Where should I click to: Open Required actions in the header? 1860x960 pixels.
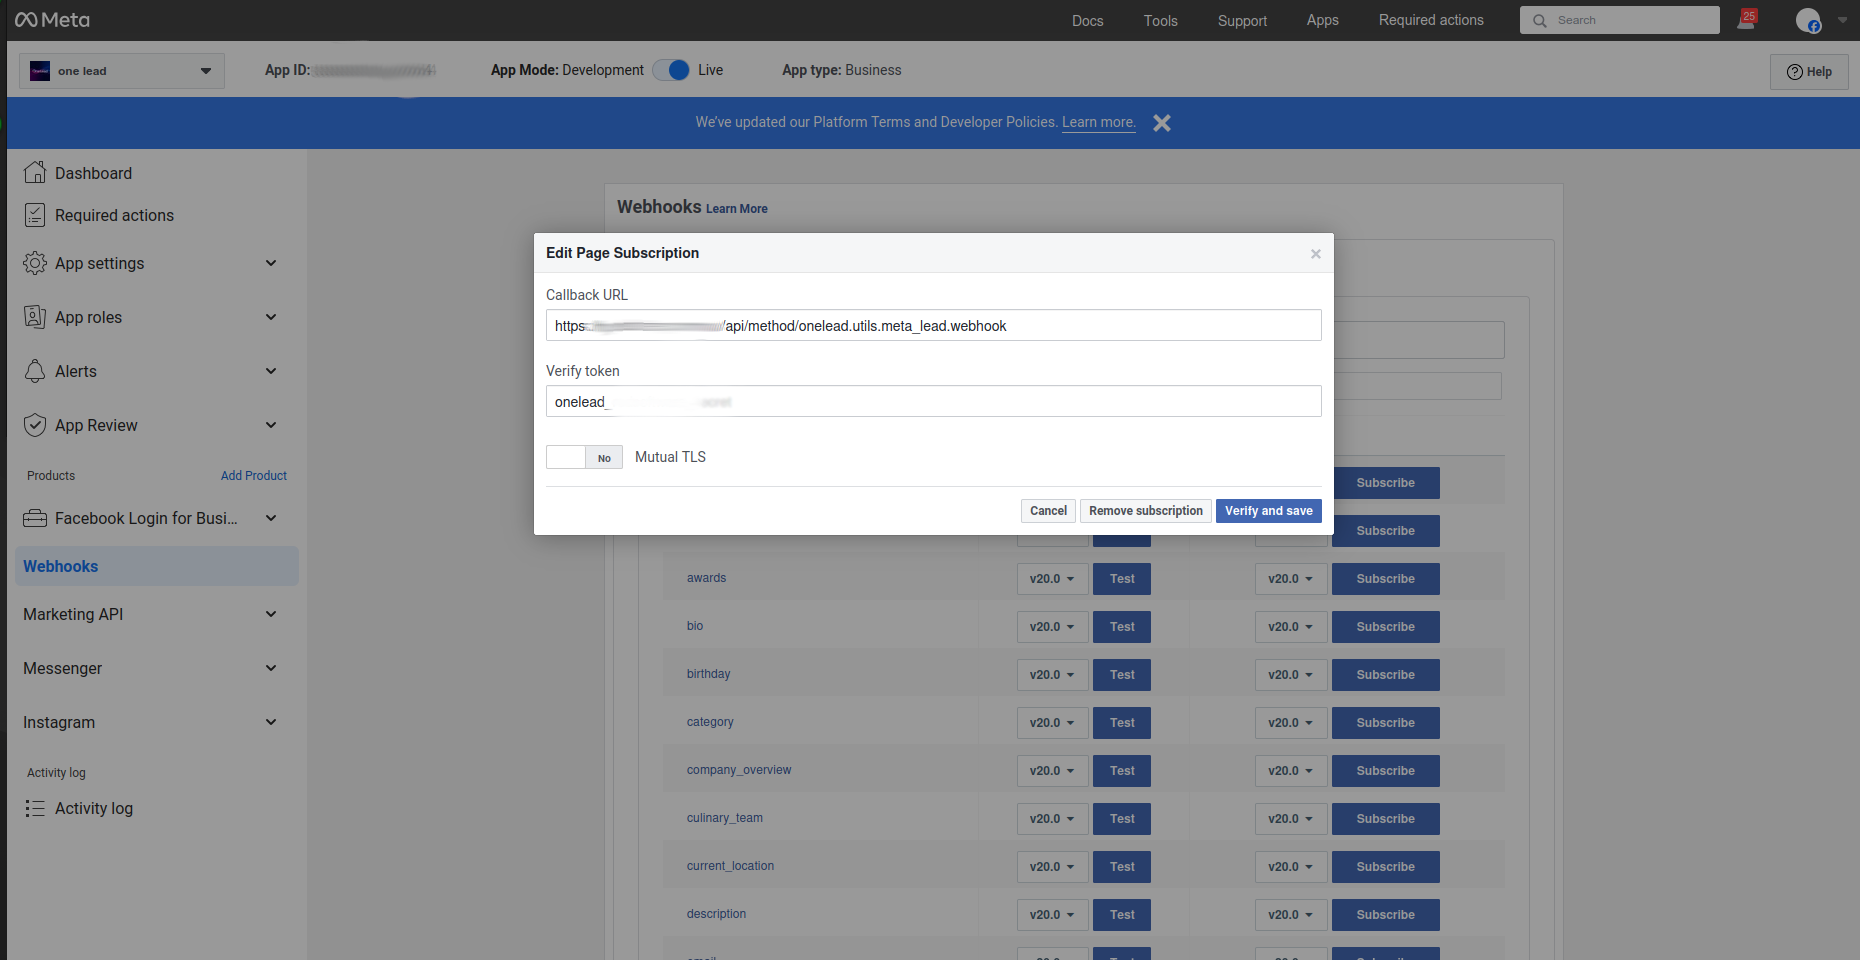(1431, 20)
